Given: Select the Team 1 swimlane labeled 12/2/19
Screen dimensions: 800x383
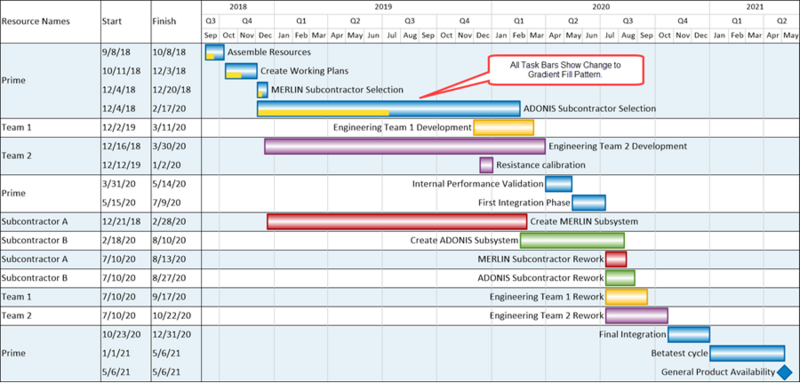Looking at the screenshot, I should click(16, 127).
